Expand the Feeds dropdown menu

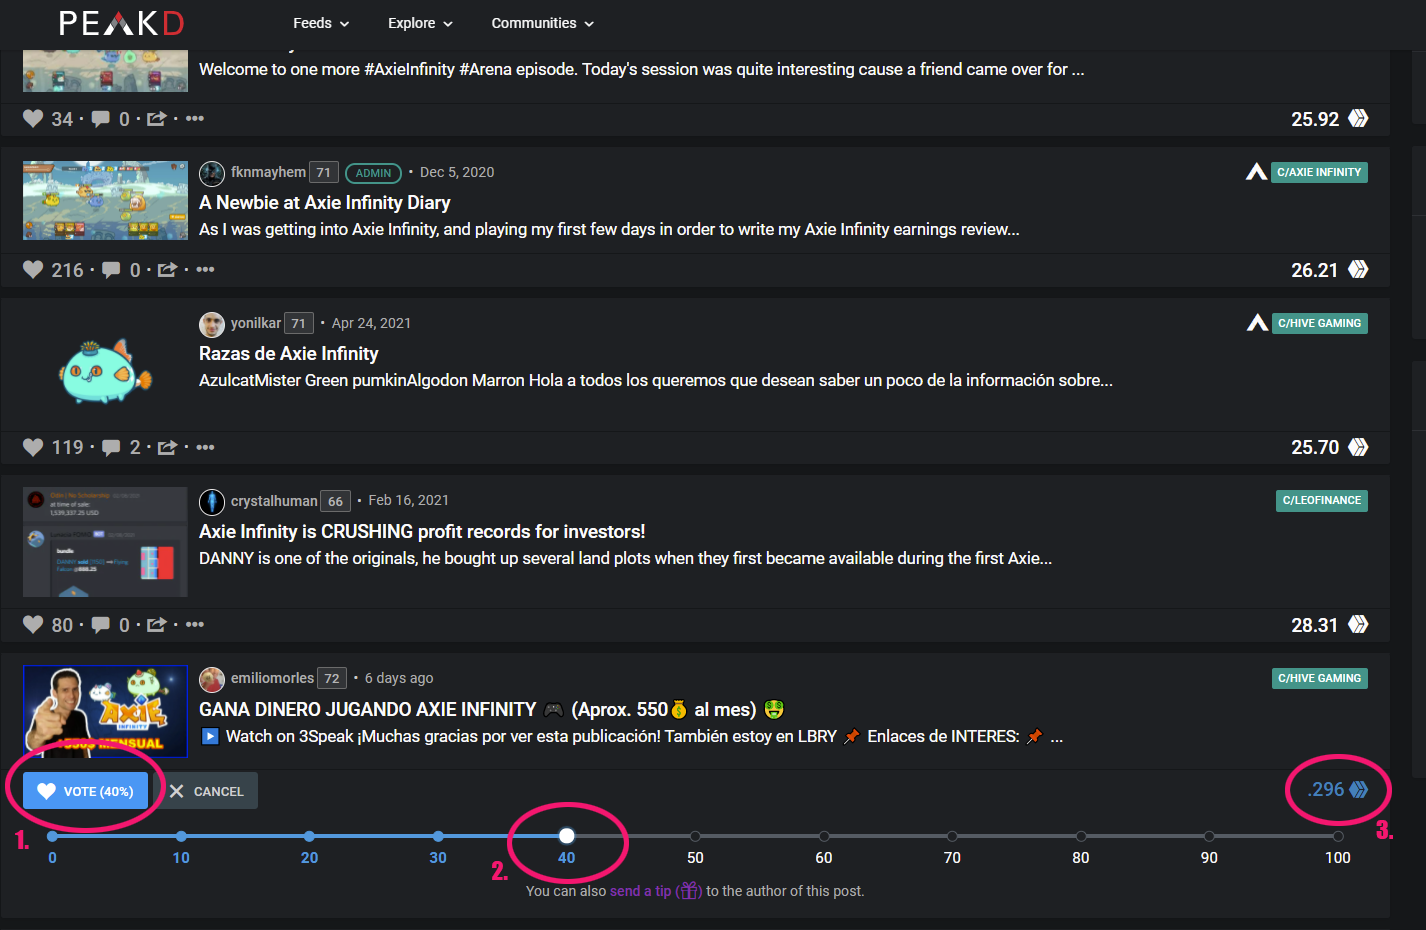(x=321, y=23)
